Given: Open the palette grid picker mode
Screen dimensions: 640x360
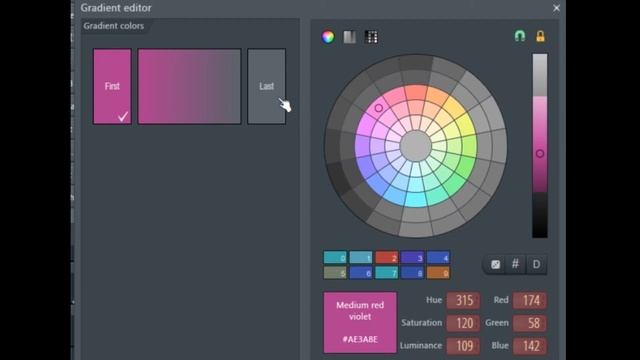Looking at the screenshot, I should point(371,37).
